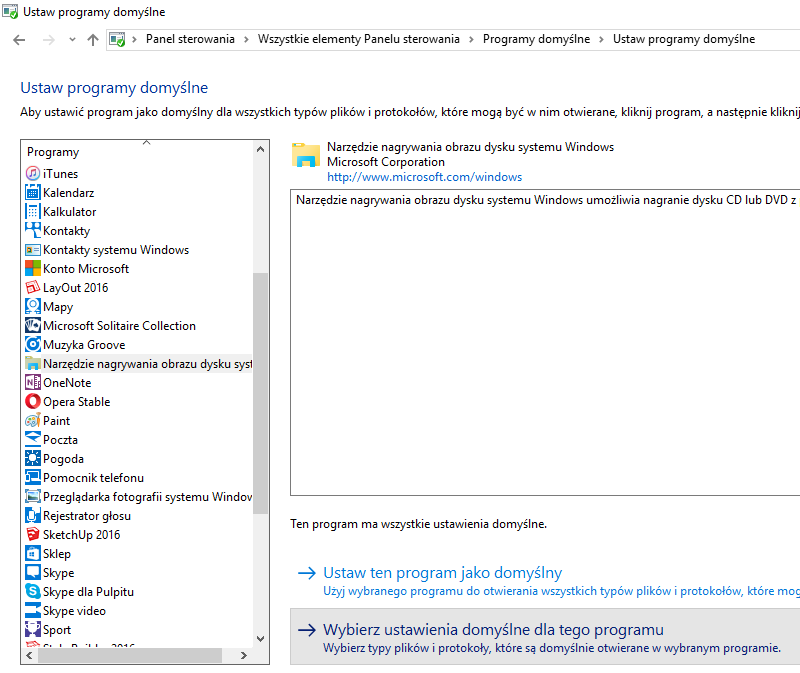Click the plain Skype app icon
The width and height of the screenshot is (800, 673).
coord(33,572)
